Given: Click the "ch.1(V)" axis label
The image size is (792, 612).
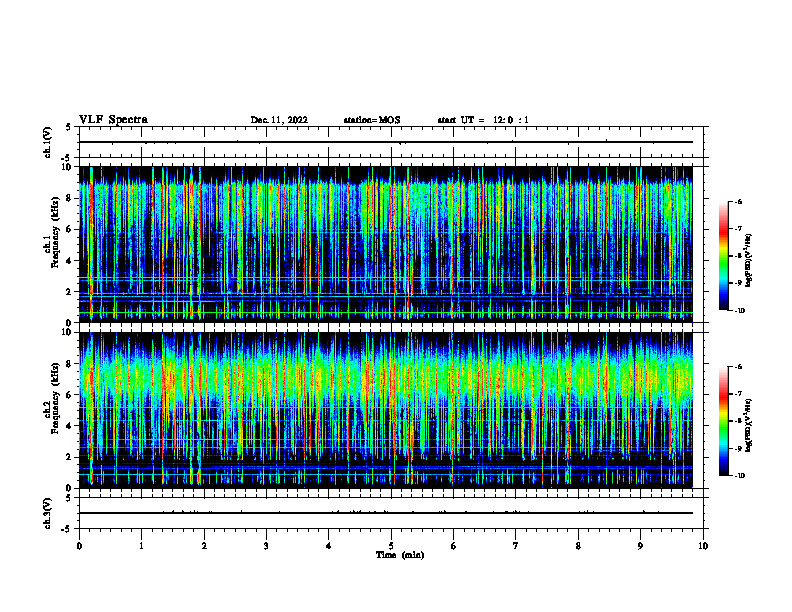Looking at the screenshot, I should 48,142.
